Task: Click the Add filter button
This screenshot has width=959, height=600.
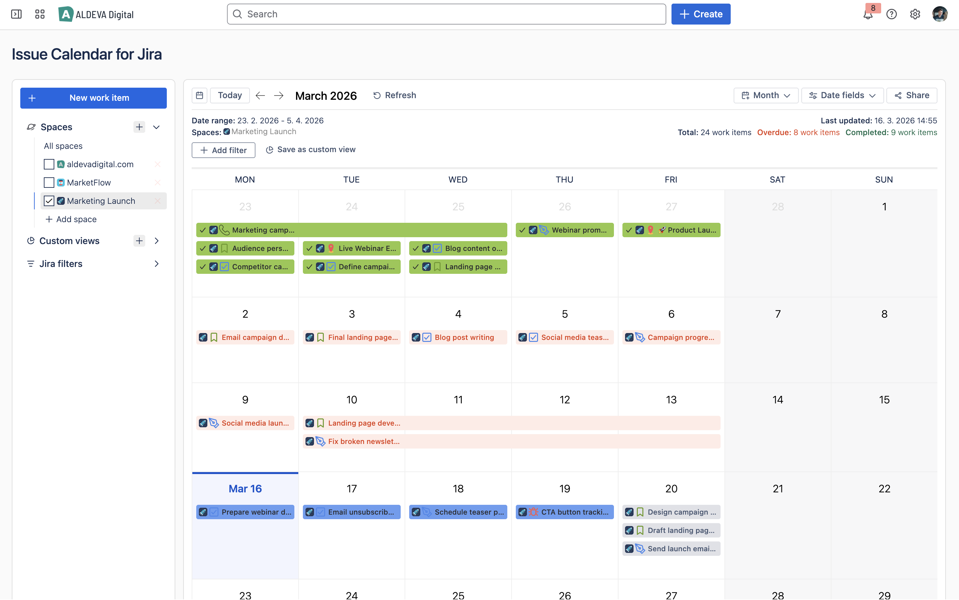Action: coord(223,150)
